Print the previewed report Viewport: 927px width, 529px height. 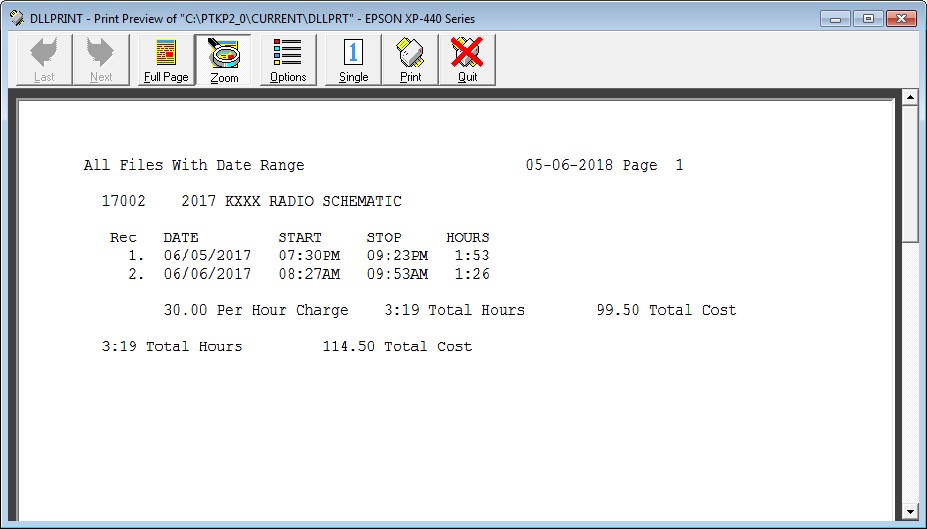pos(410,60)
